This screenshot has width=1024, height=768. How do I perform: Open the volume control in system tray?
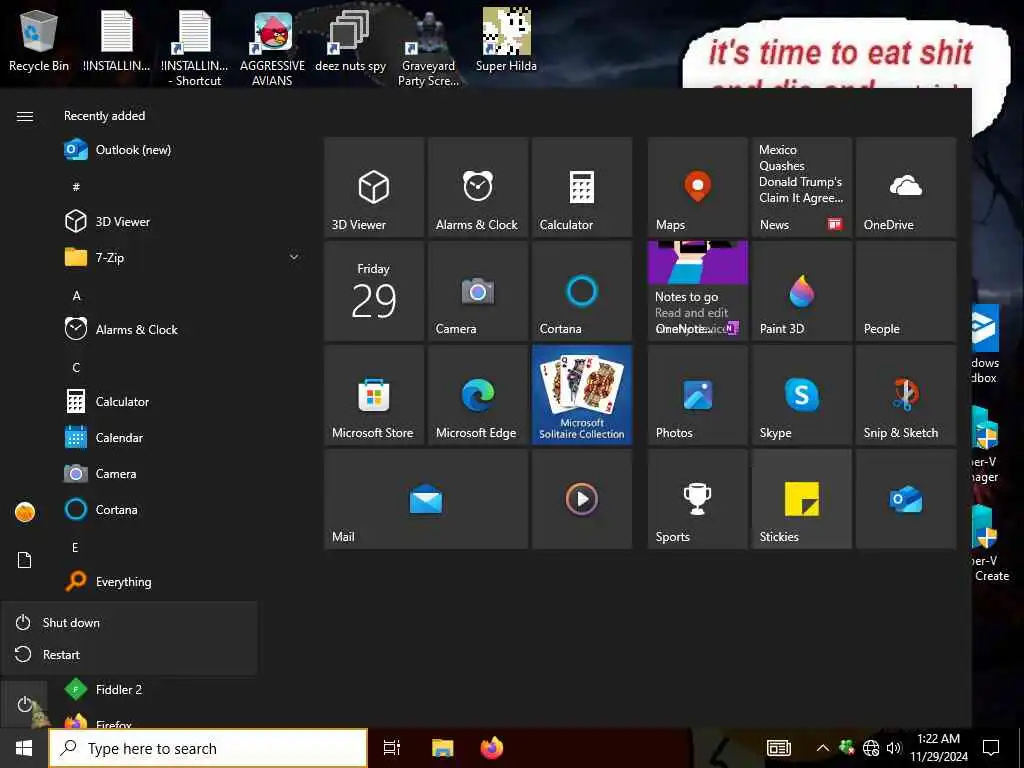point(894,748)
